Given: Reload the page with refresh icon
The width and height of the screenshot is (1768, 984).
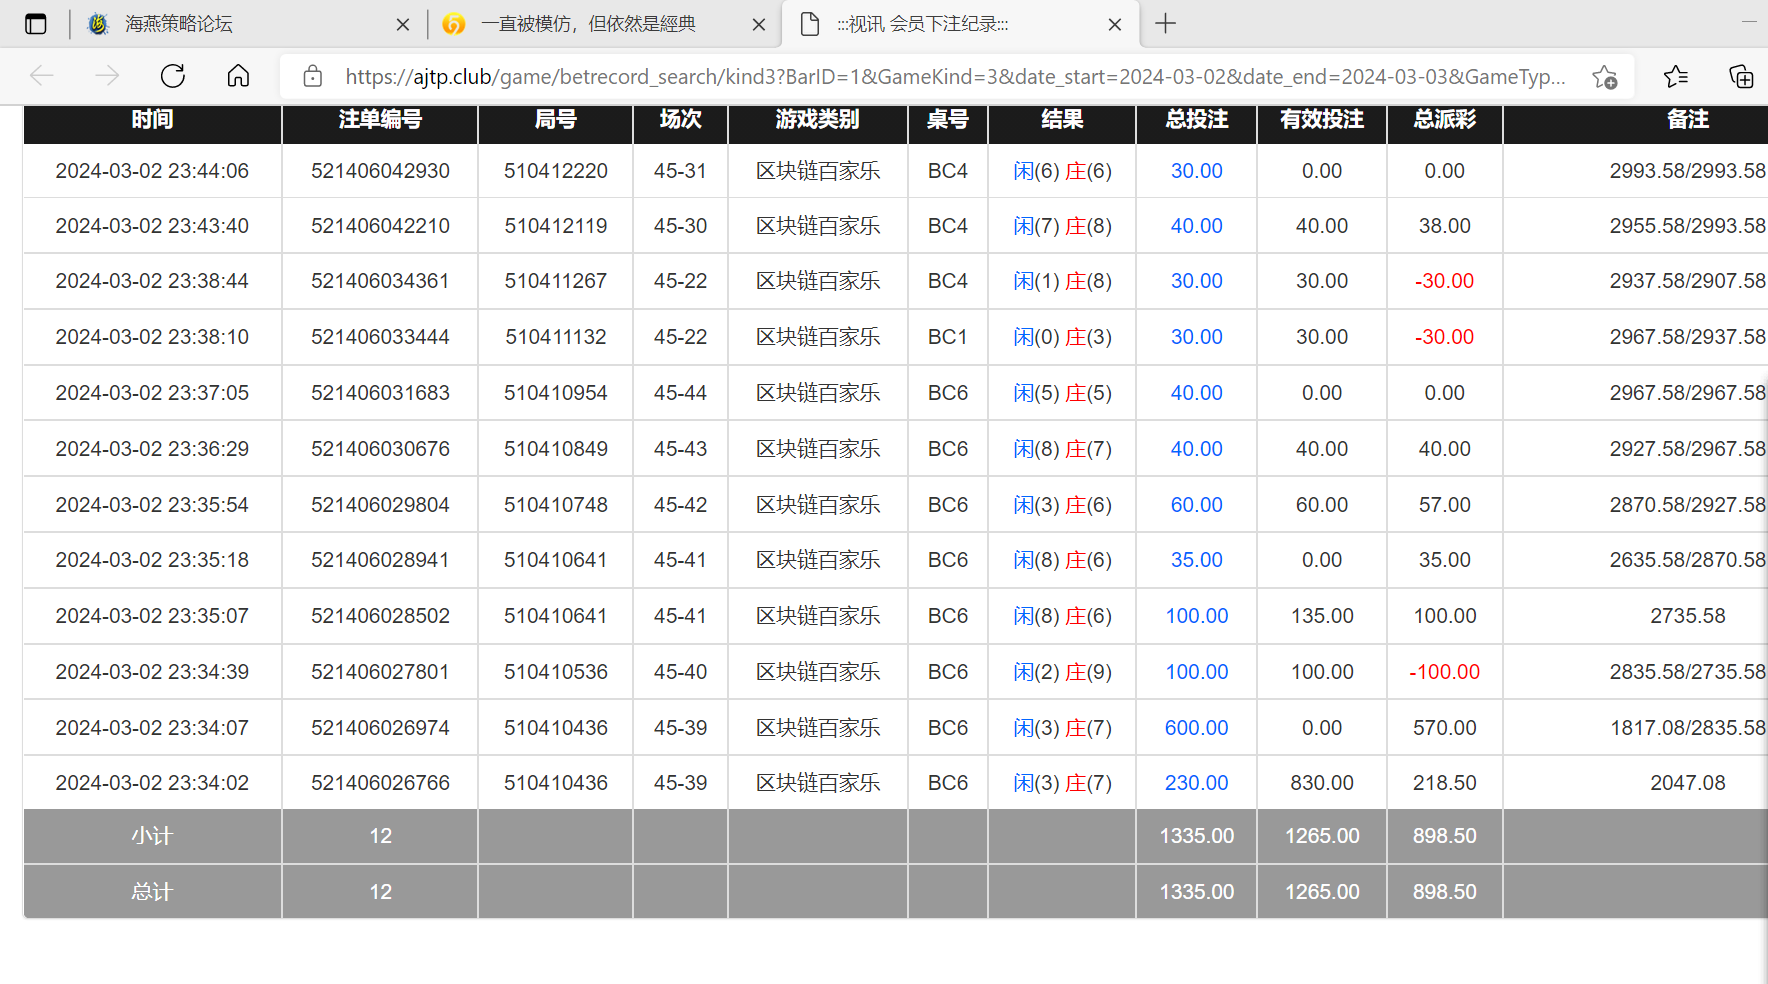Looking at the screenshot, I should tap(173, 76).
